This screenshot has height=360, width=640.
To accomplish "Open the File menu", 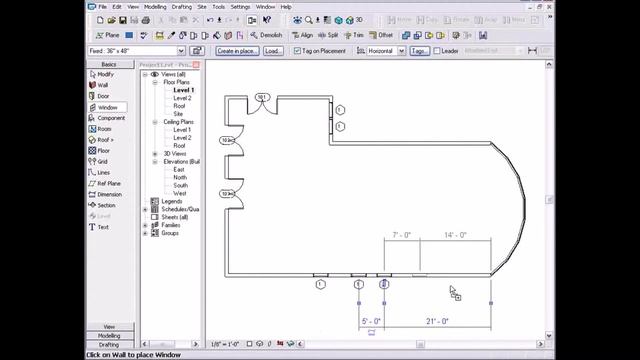I will 102,7.
